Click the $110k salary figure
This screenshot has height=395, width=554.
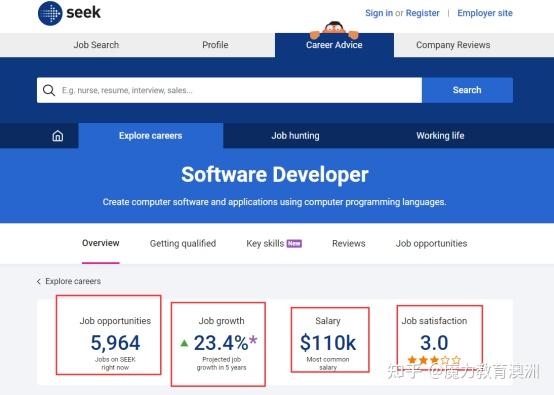pyautogui.click(x=328, y=343)
